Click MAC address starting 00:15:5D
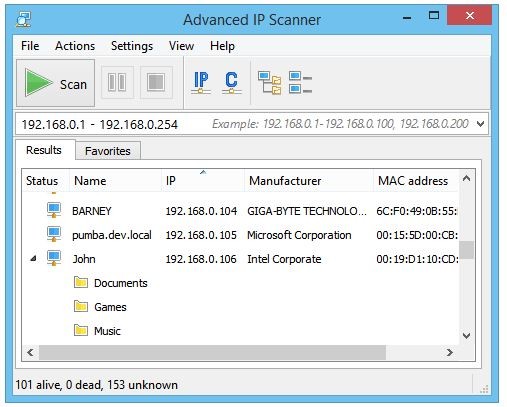 click(417, 235)
